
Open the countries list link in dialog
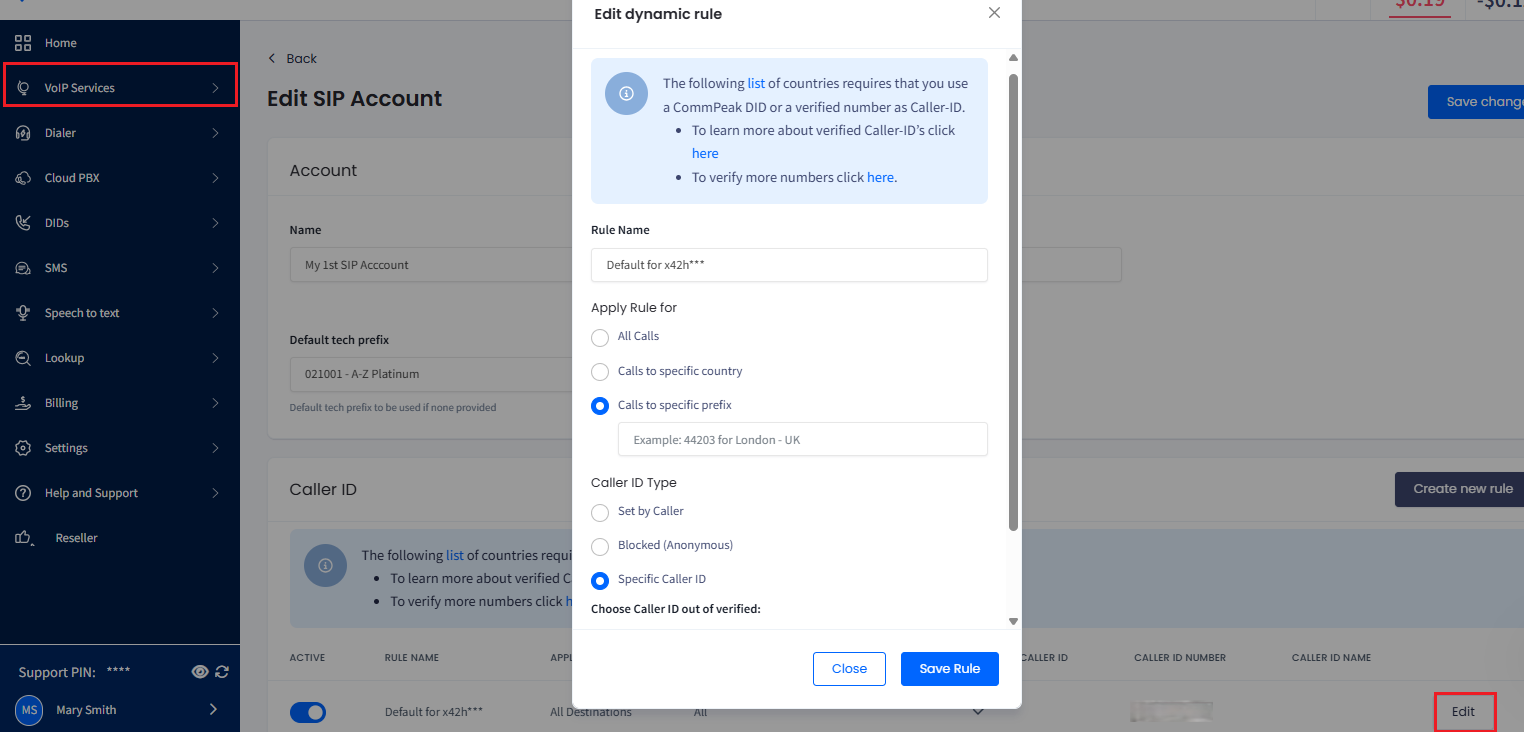(x=756, y=84)
